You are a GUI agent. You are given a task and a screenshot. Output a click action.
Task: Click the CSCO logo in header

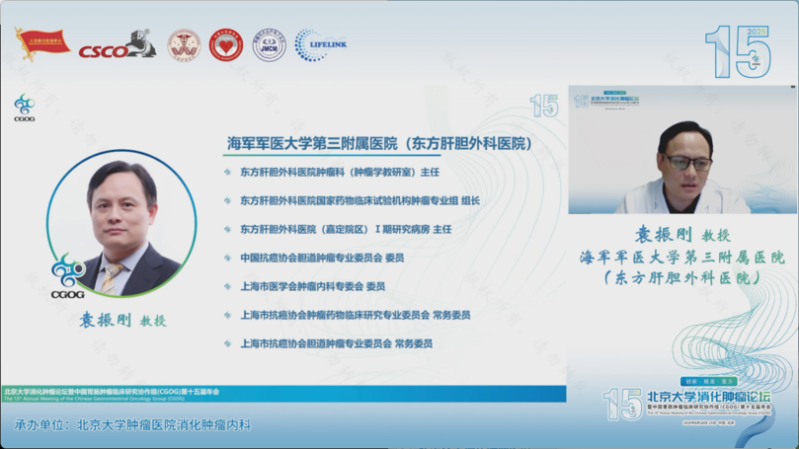[x=116, y=45]
